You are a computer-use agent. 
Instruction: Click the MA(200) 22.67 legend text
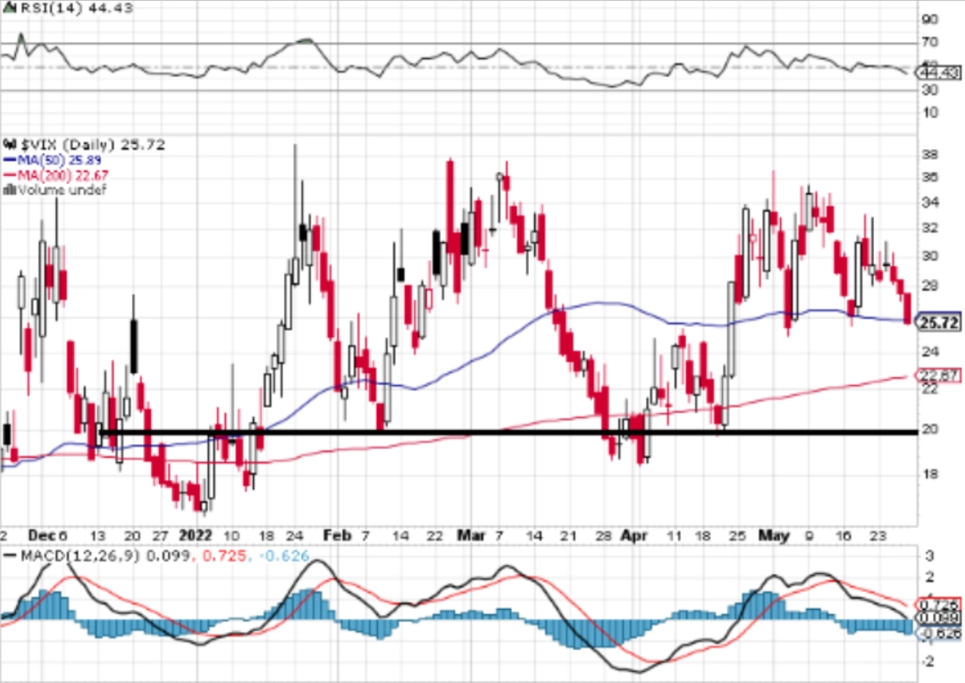[x=63, y=175]
